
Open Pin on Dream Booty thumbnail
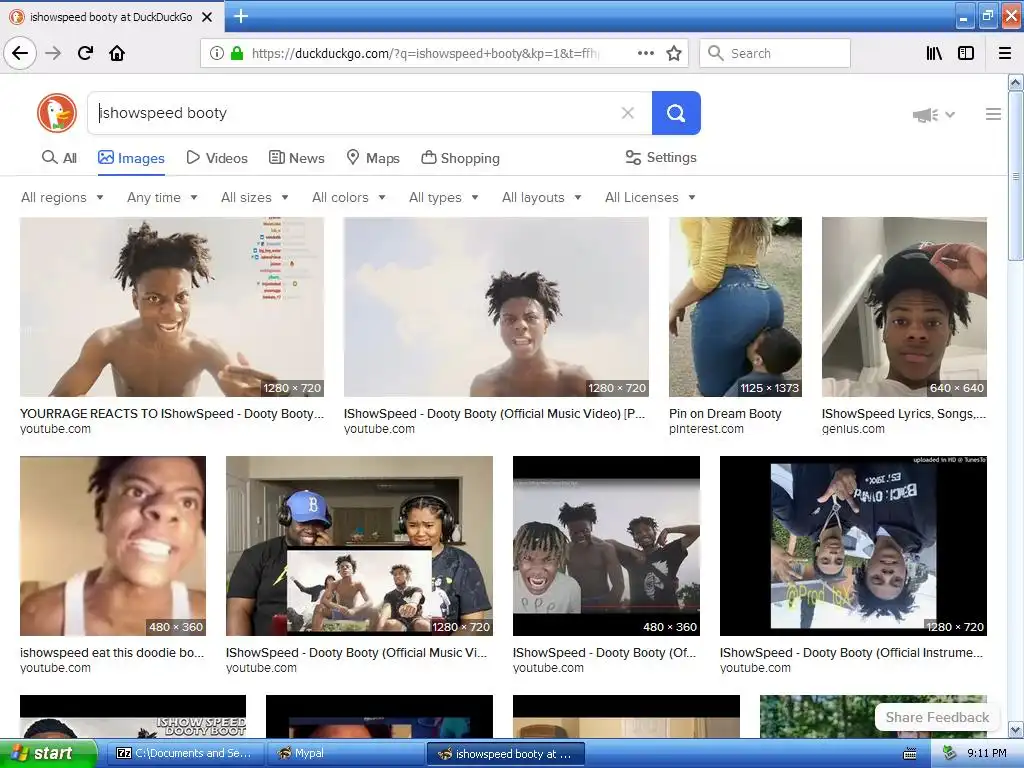[x=735, y=307]
